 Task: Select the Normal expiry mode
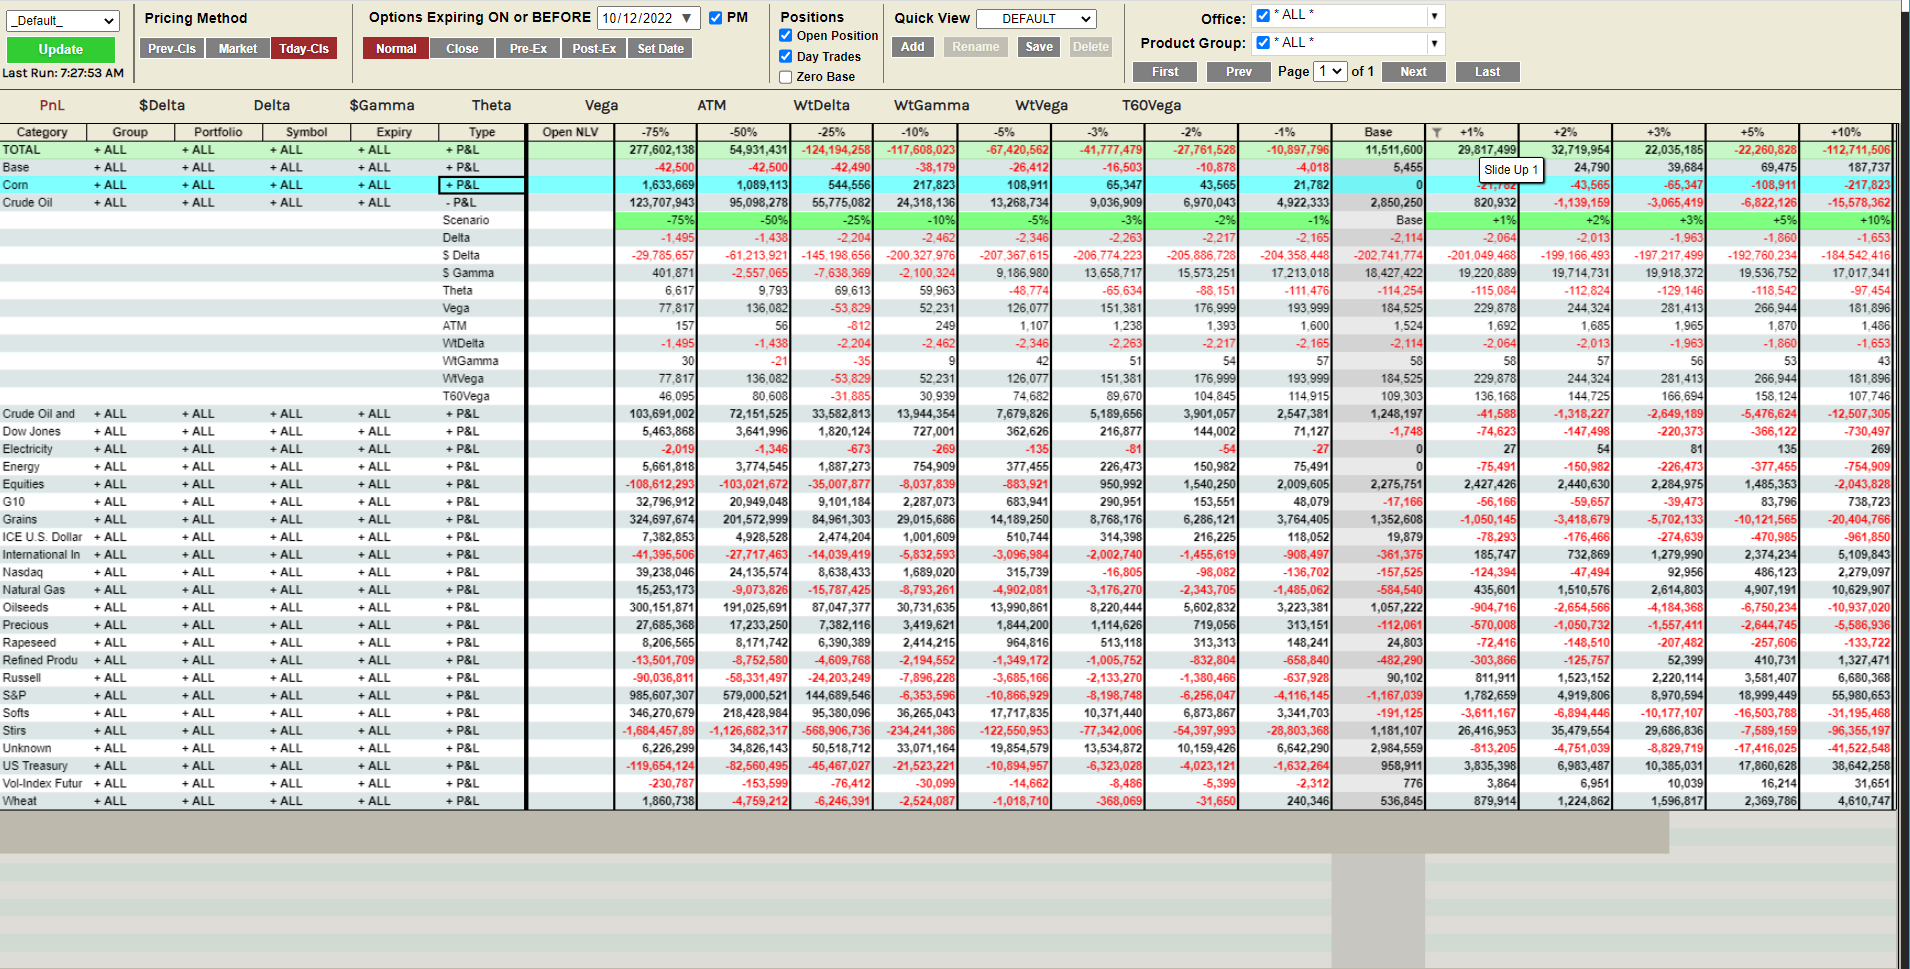click(x=396, y=48)
